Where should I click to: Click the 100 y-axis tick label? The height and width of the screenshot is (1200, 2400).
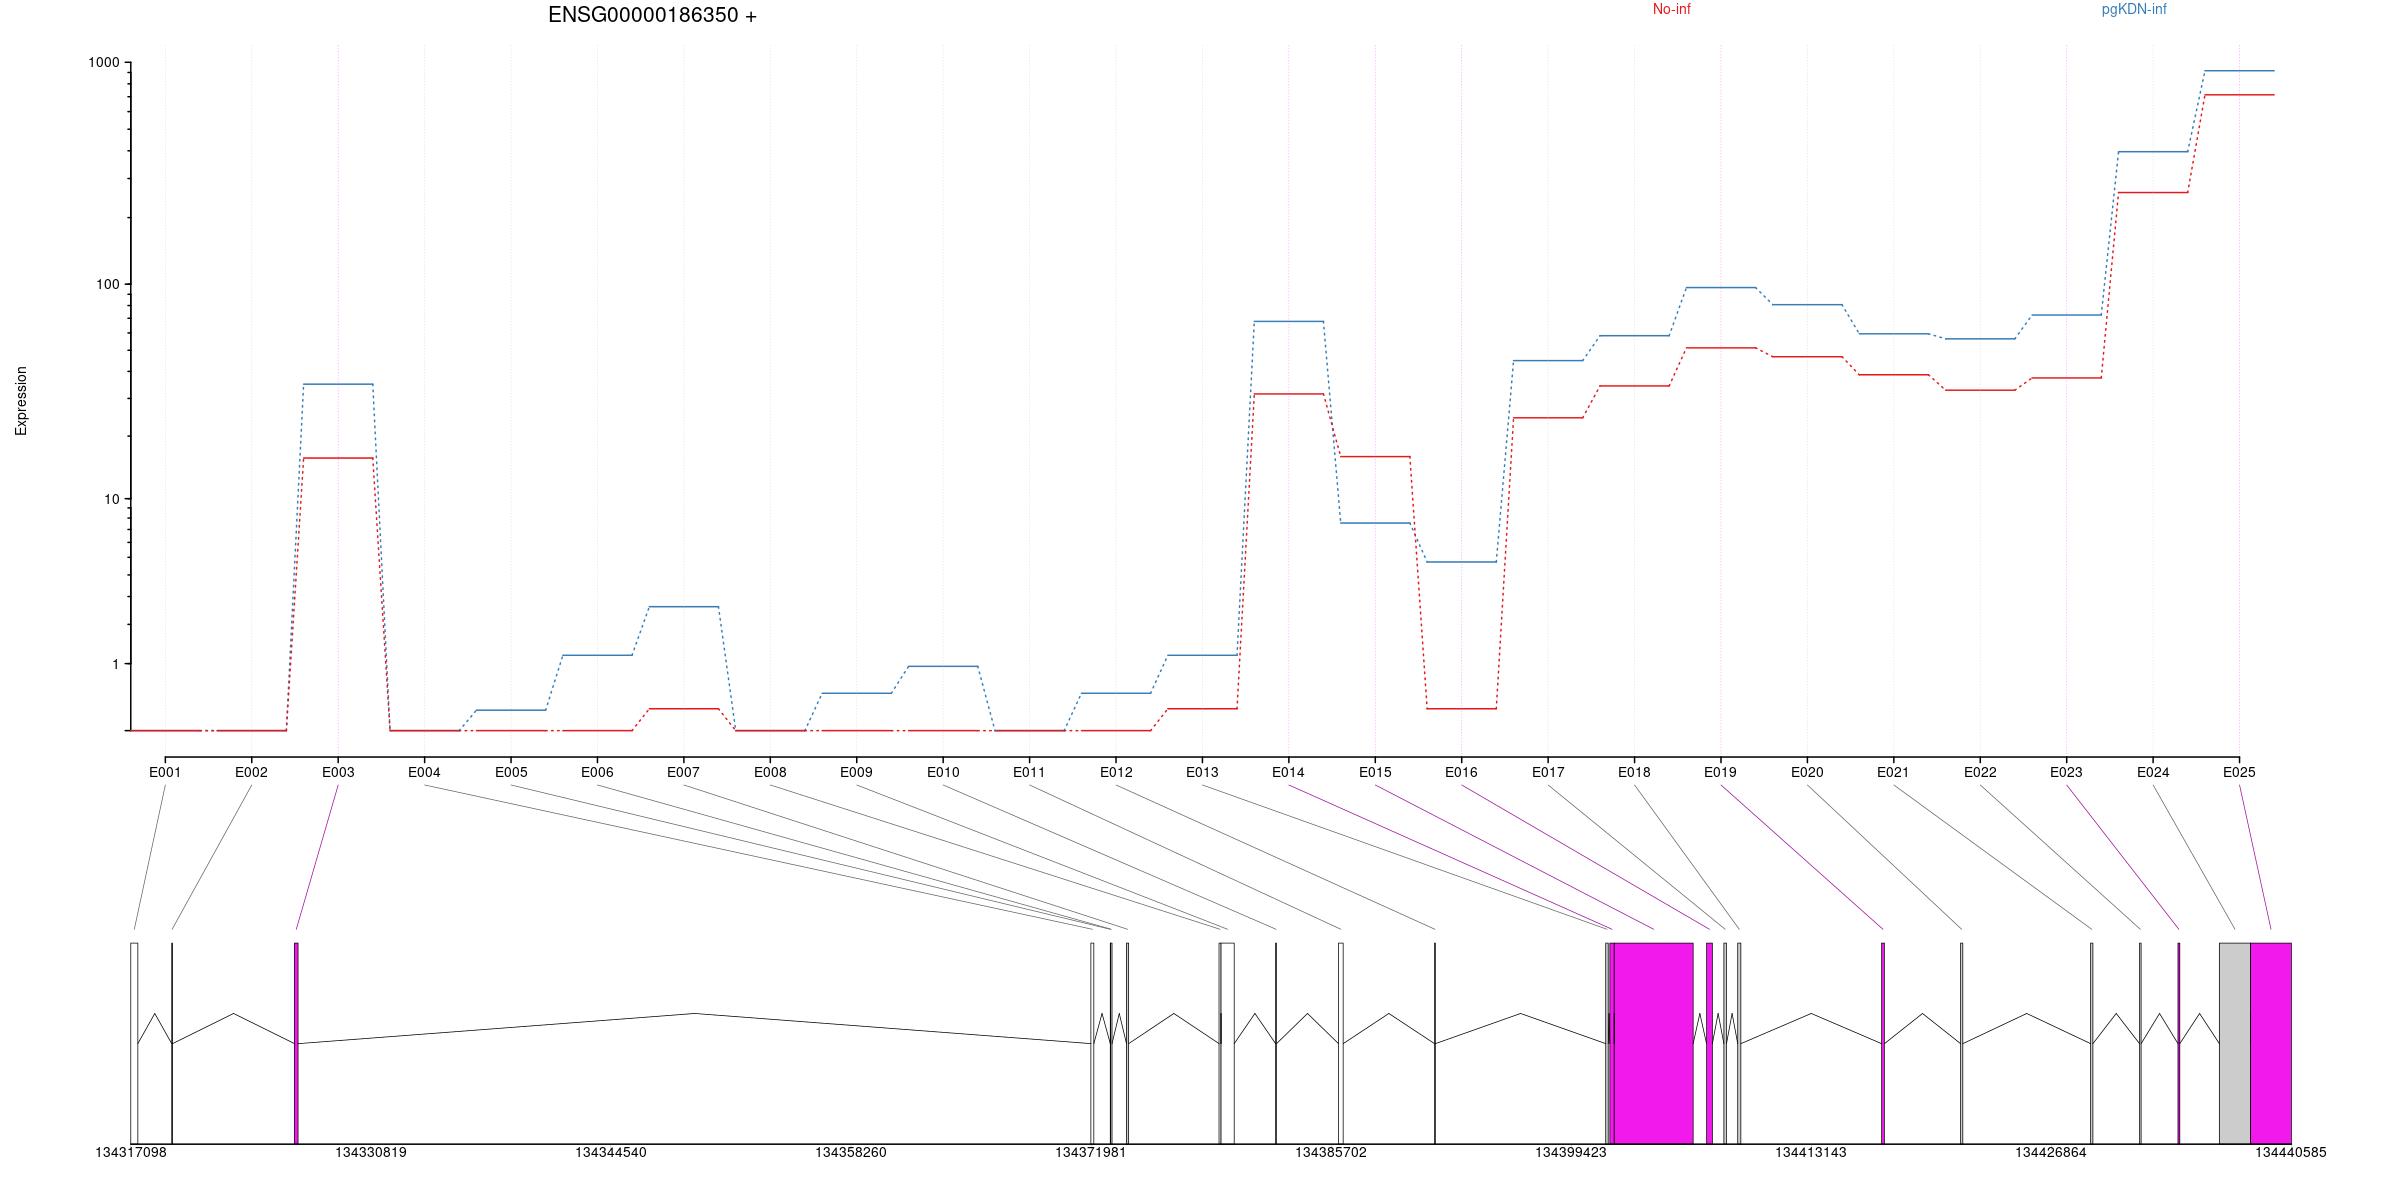[x=107, y=284]
